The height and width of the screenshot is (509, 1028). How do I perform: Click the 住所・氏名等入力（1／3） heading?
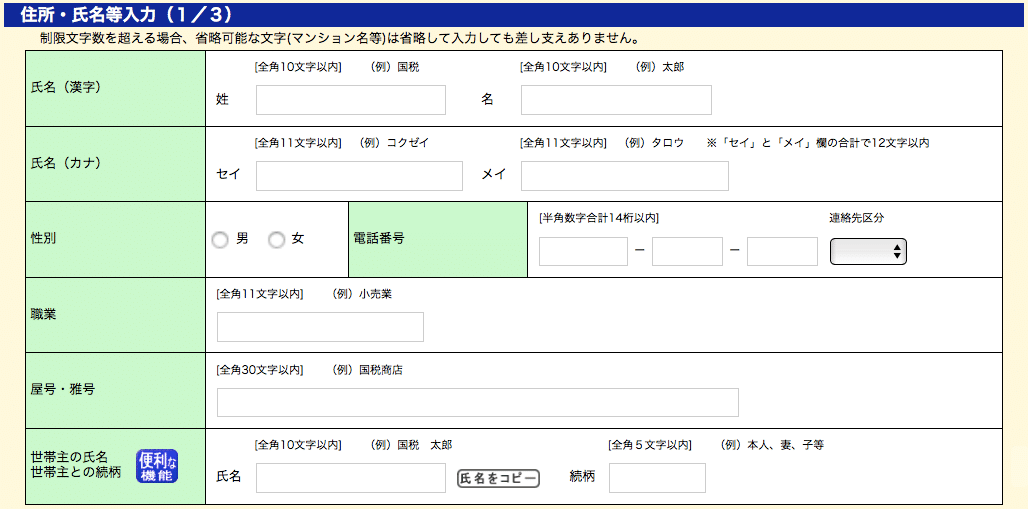pyautogui.click(x=125, y=13)
